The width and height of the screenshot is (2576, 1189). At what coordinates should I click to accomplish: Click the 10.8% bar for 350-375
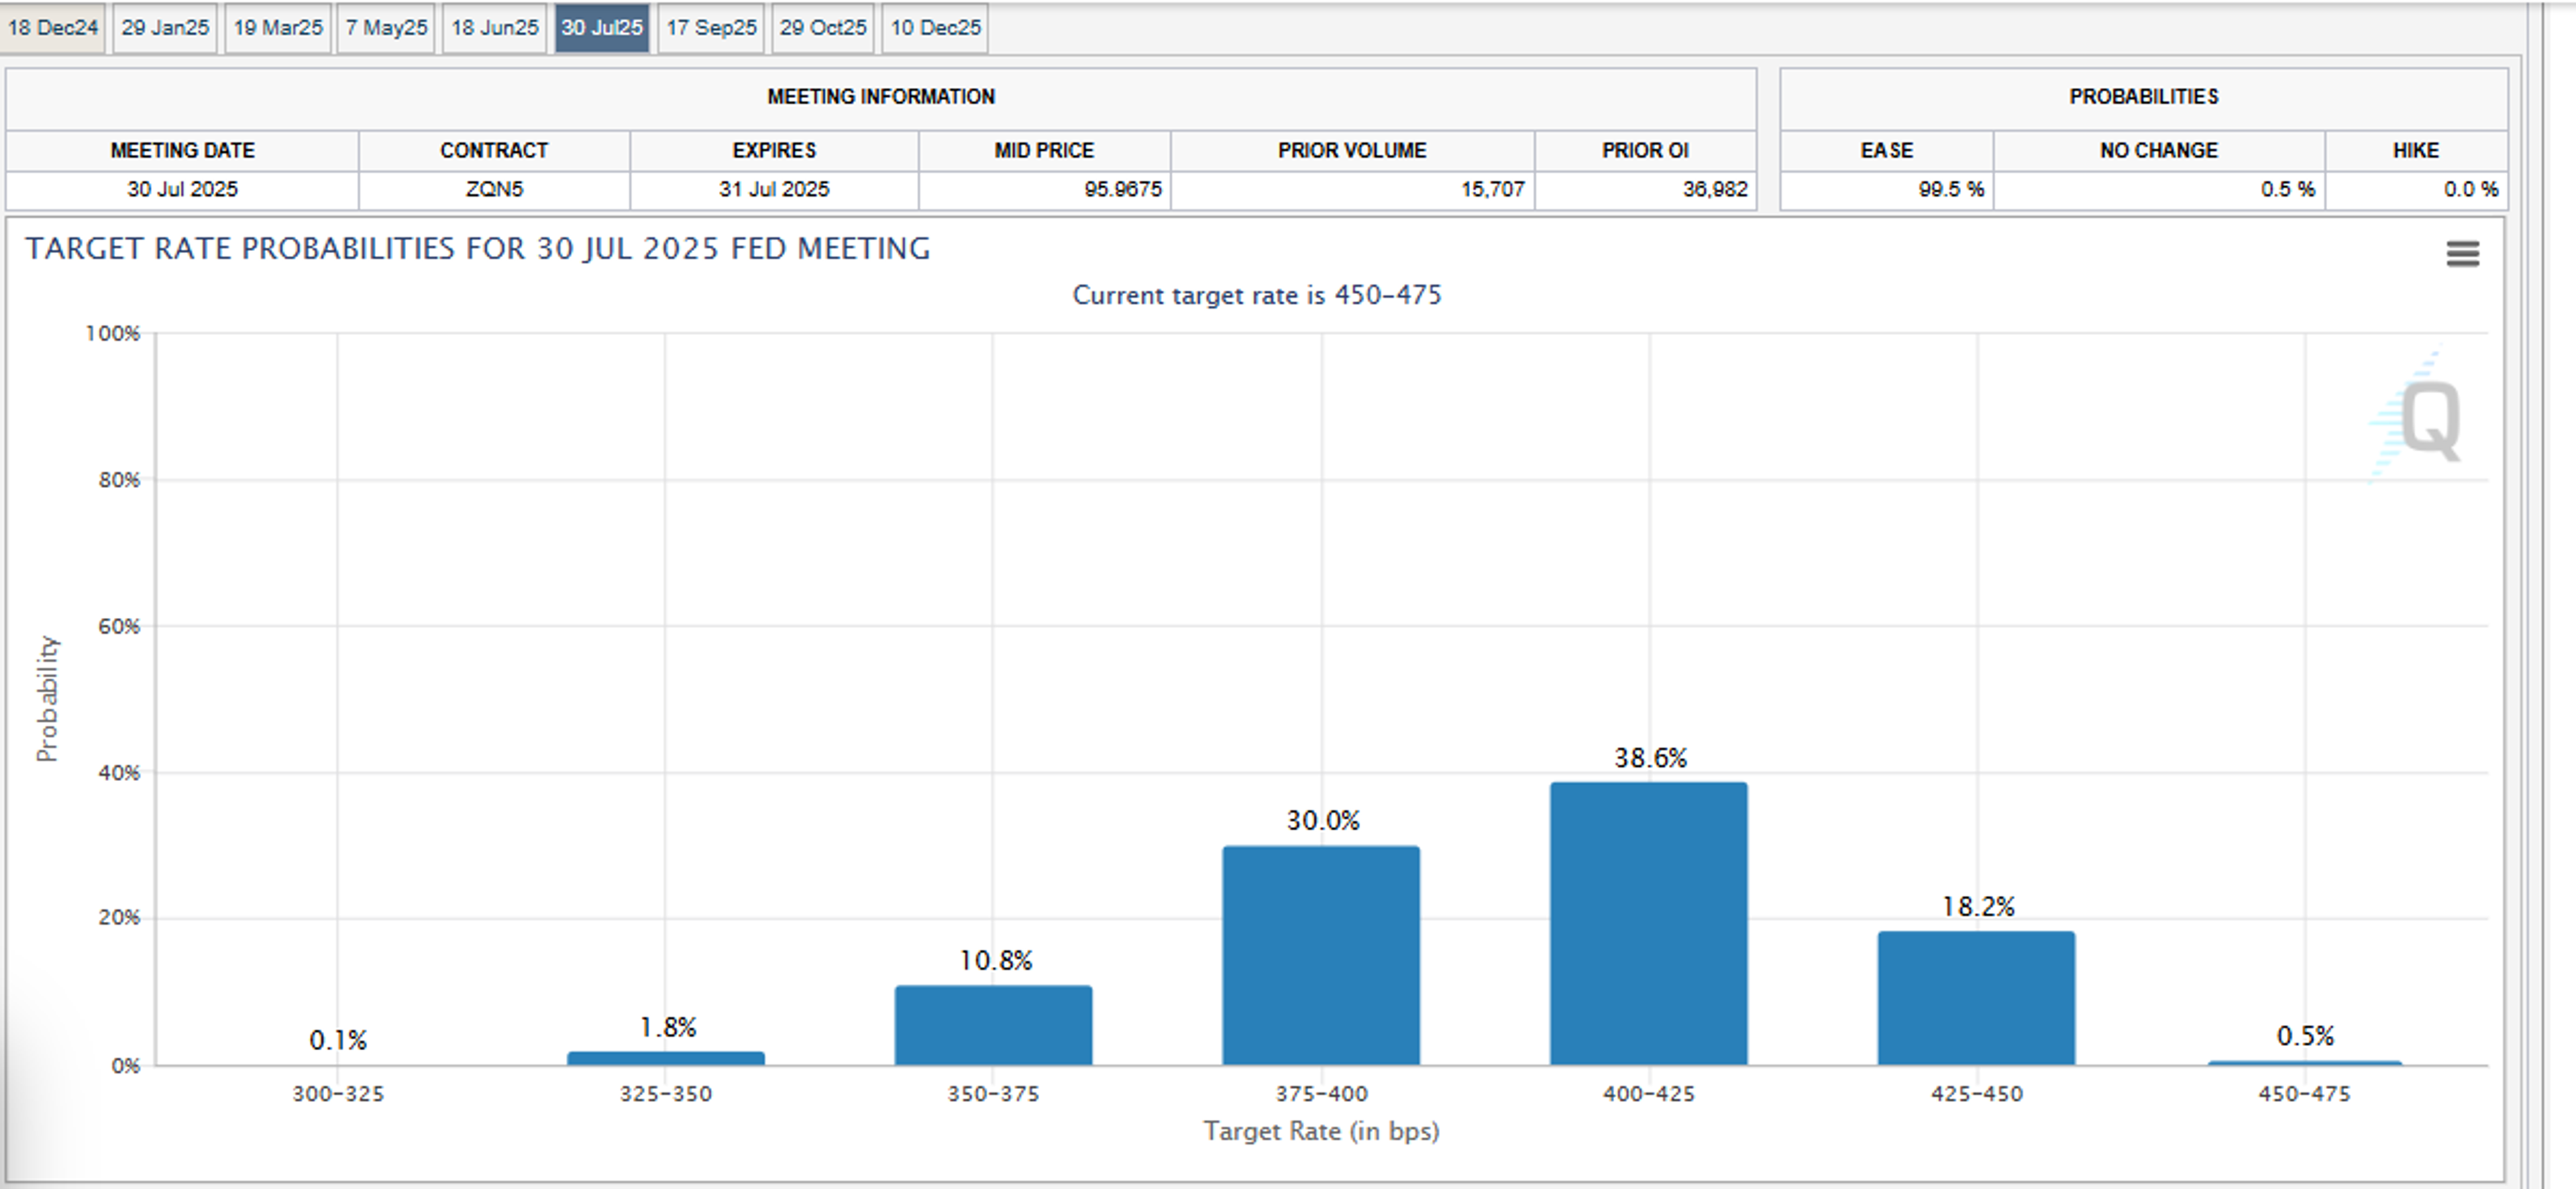[x=993, y=1025]
